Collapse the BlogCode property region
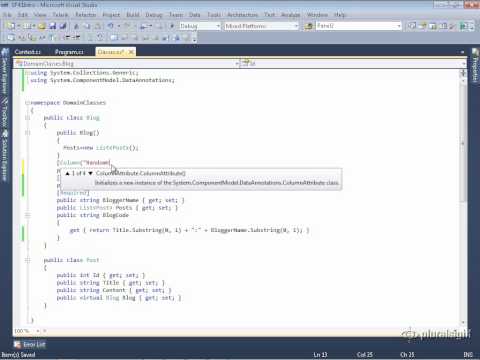This screenshot has width=480, height=360. tap(28, 215)
